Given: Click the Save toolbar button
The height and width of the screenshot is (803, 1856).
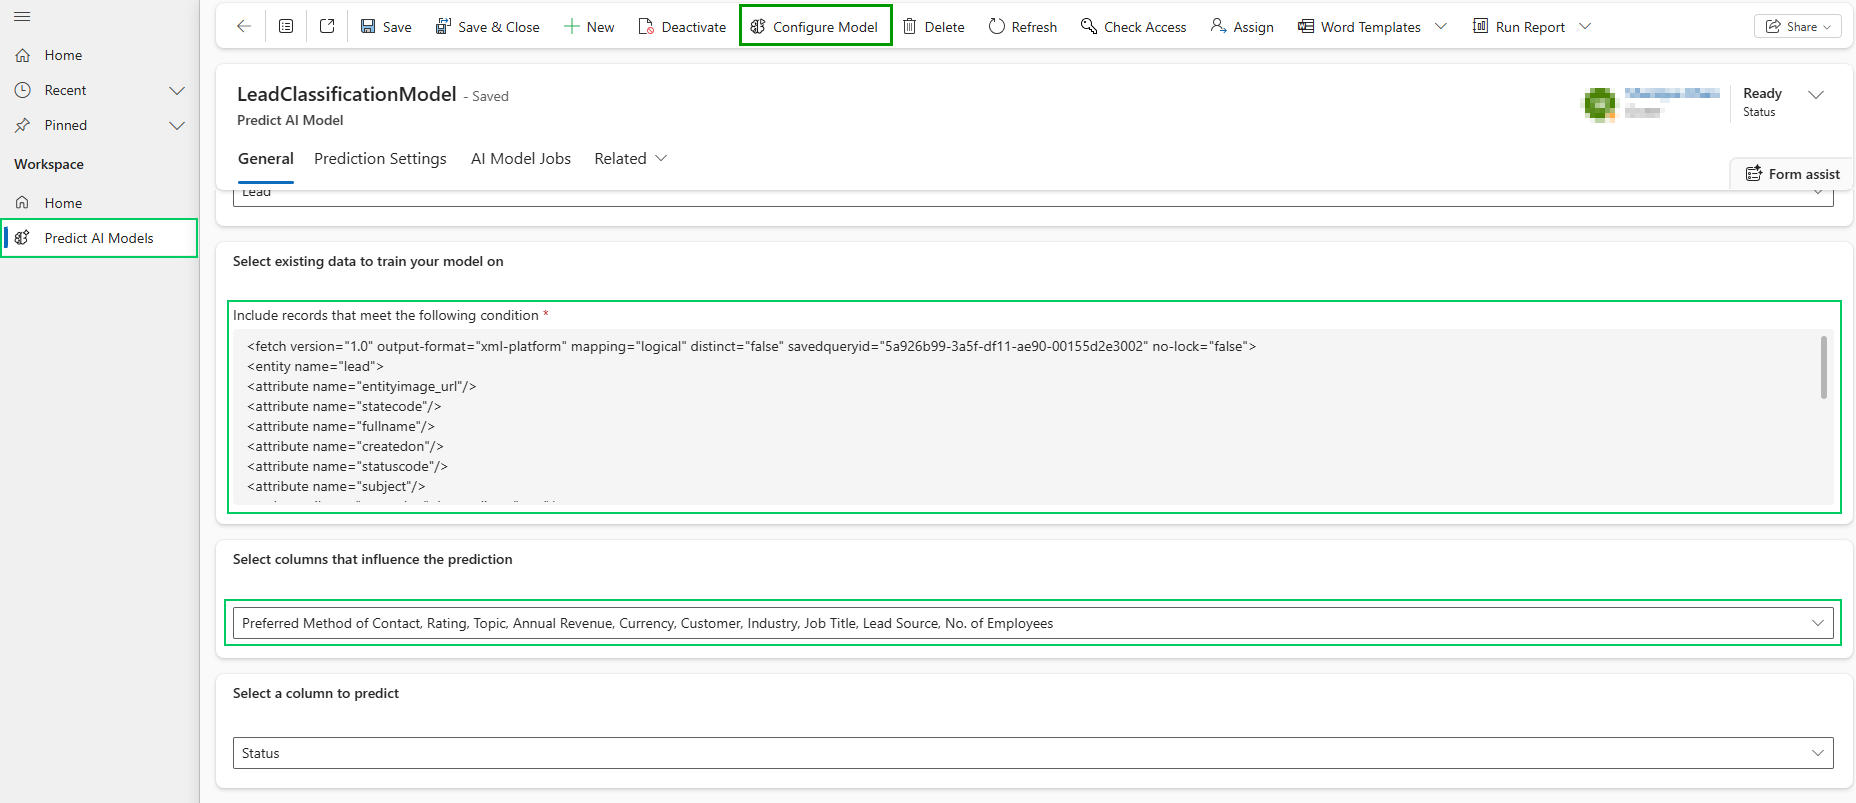Looking at the screenshot, I should click(x=386, y=27).
